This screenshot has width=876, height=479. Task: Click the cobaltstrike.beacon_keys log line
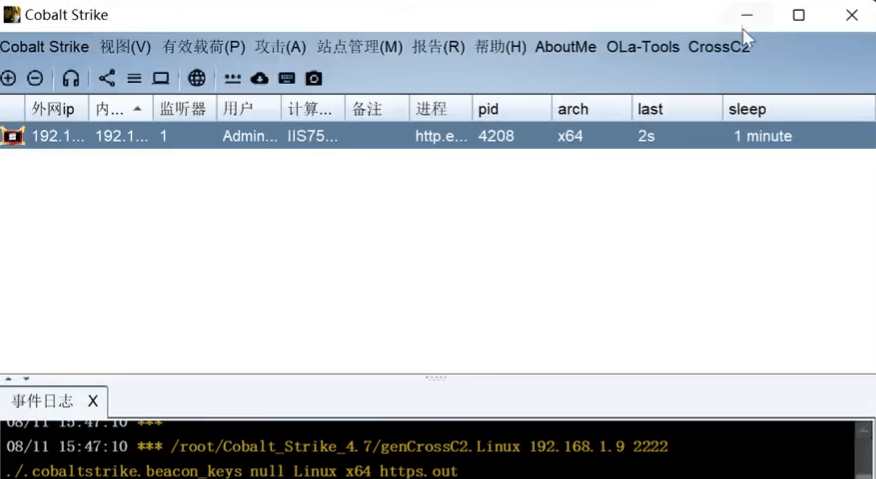232,471
